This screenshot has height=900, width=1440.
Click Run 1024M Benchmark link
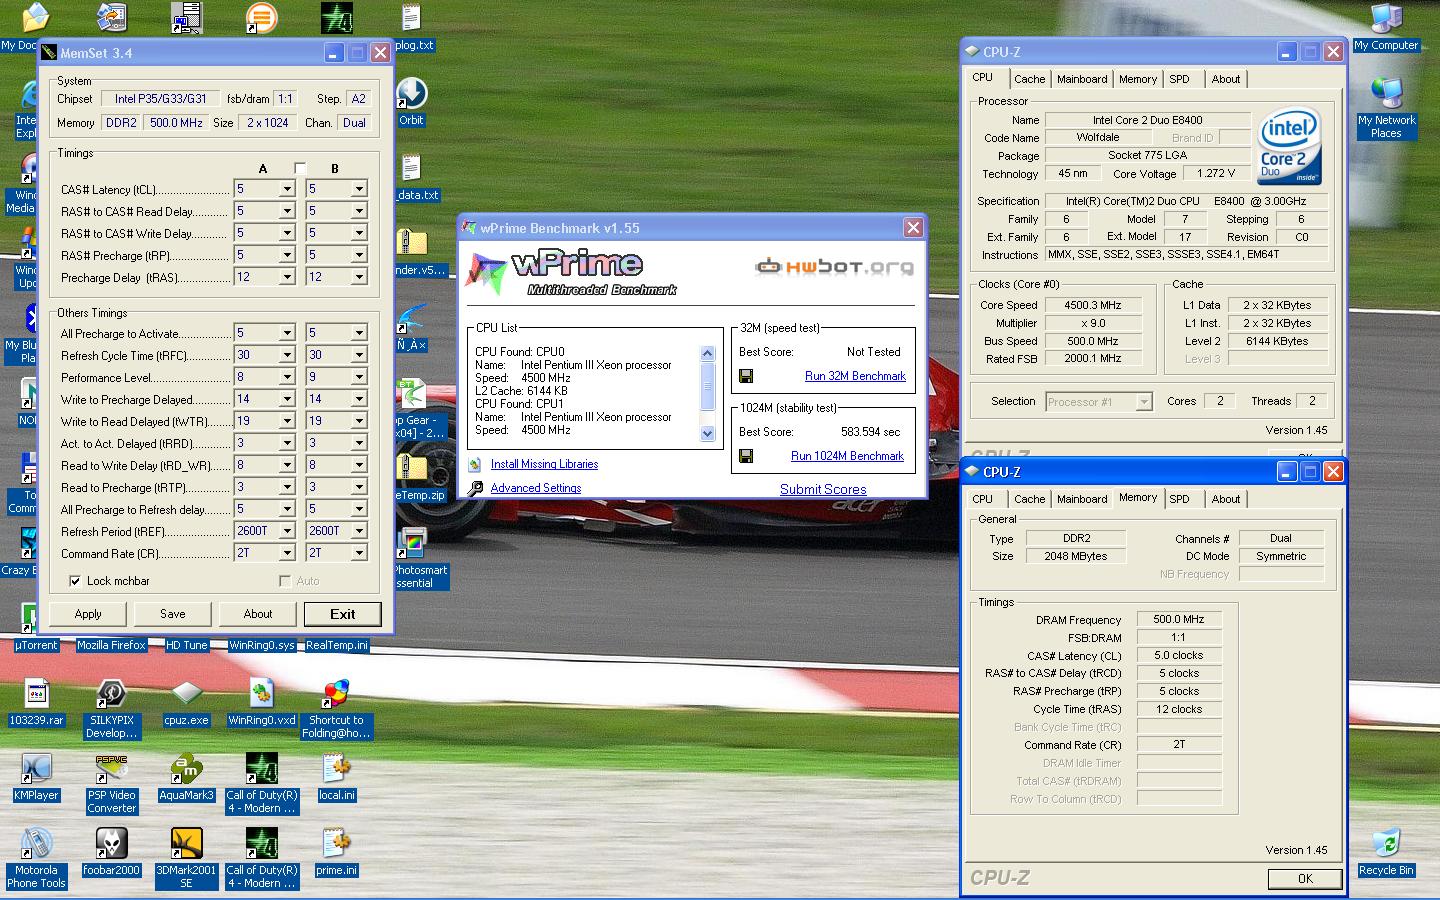(x=847, y=456)
